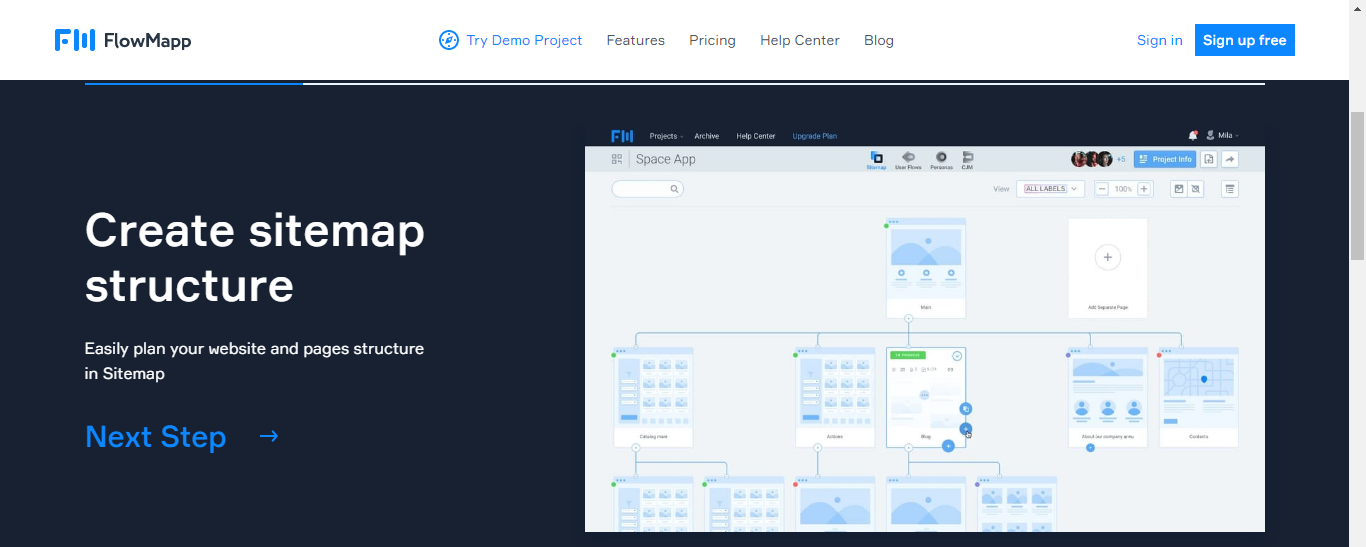
Task: Click the notification bell icon
Action: coord(1192,135)
